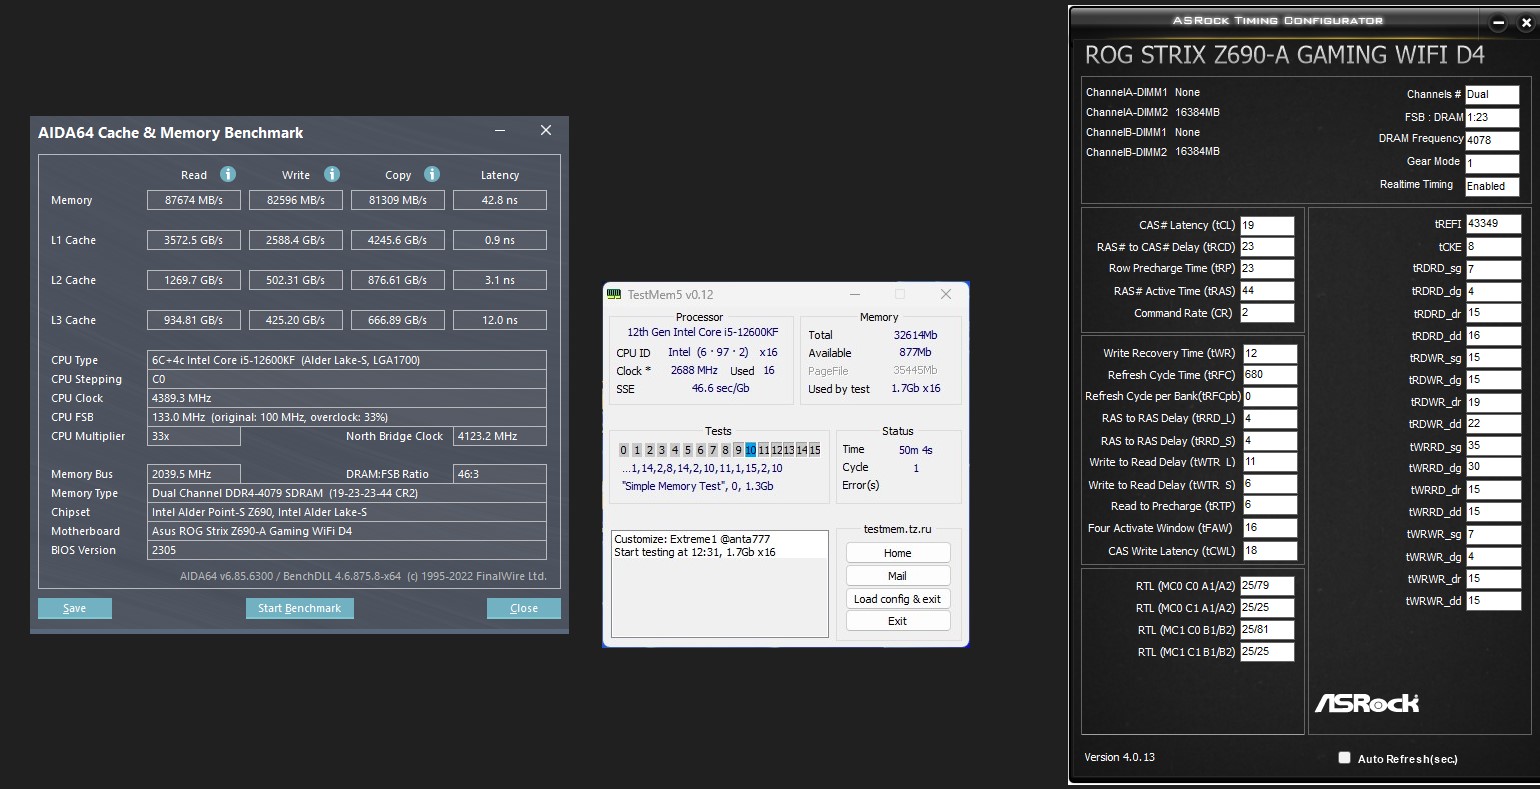The image size is (1540, 789).
Task: Click the Memory Latency value 42.8 ns
Action: tap(500, 200)
